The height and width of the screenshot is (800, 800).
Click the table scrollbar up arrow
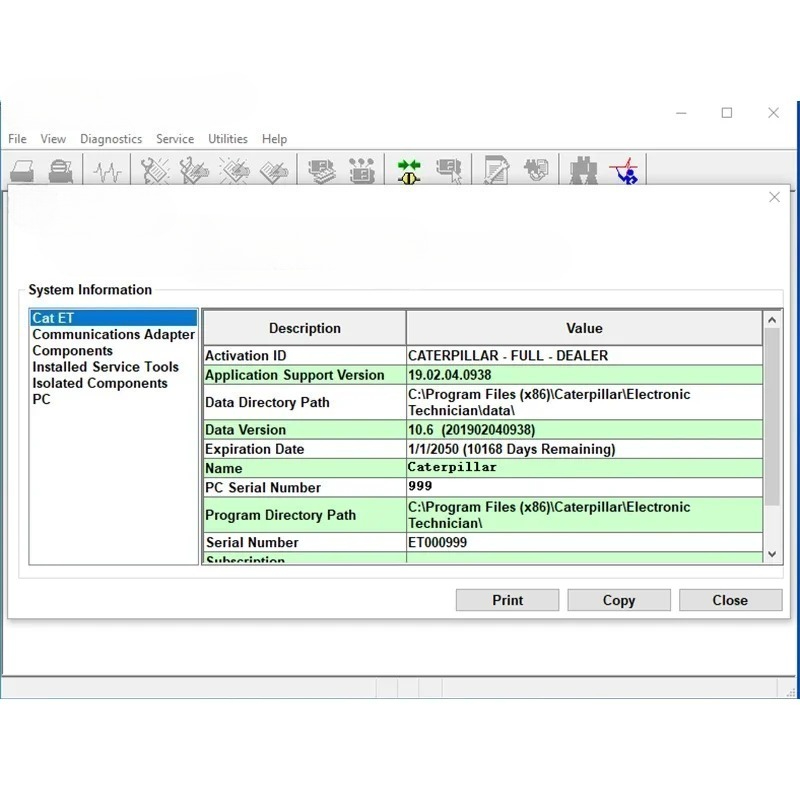[772, 320]
